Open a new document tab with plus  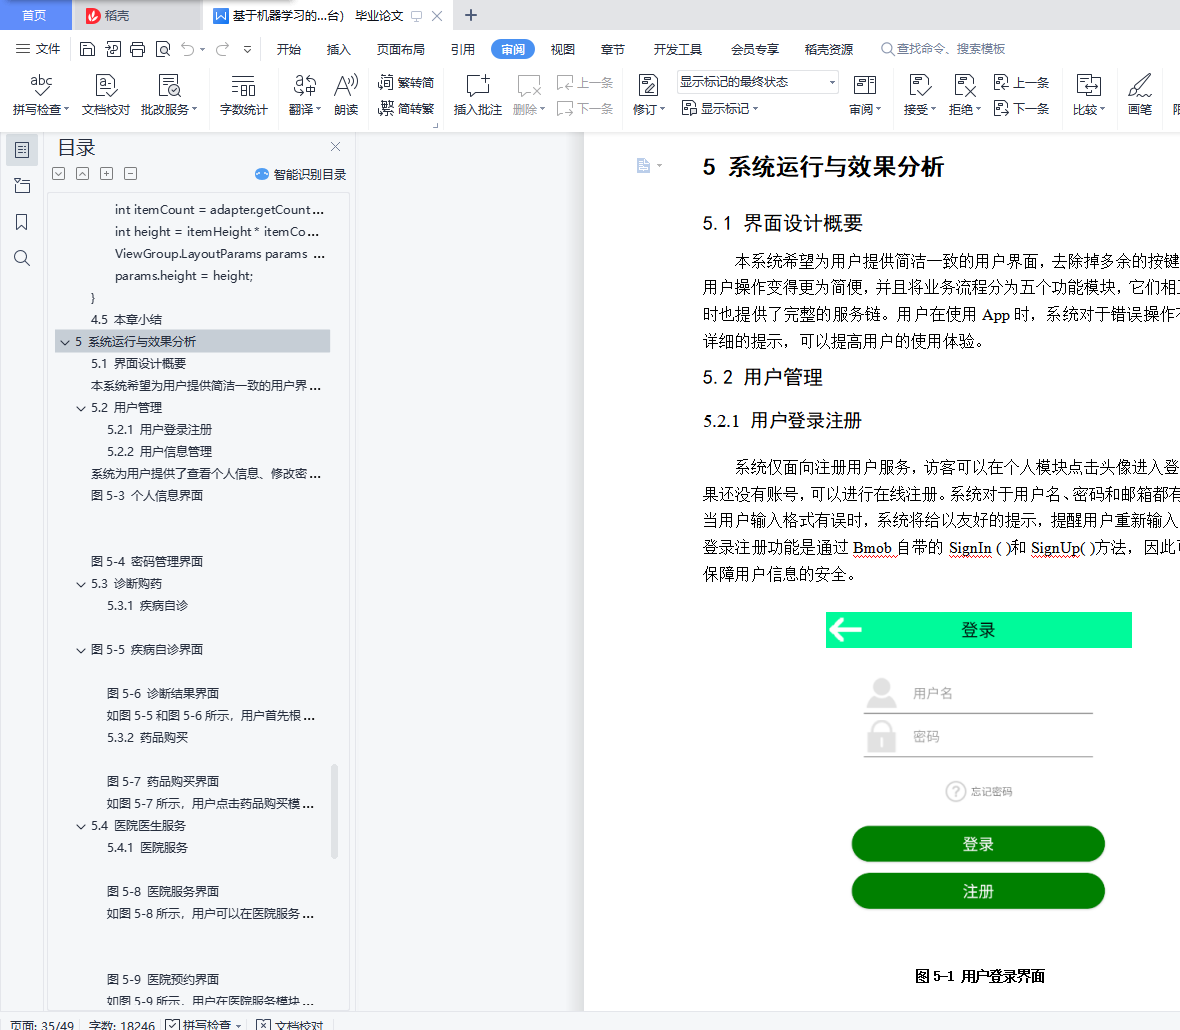(x=470, y=15)
